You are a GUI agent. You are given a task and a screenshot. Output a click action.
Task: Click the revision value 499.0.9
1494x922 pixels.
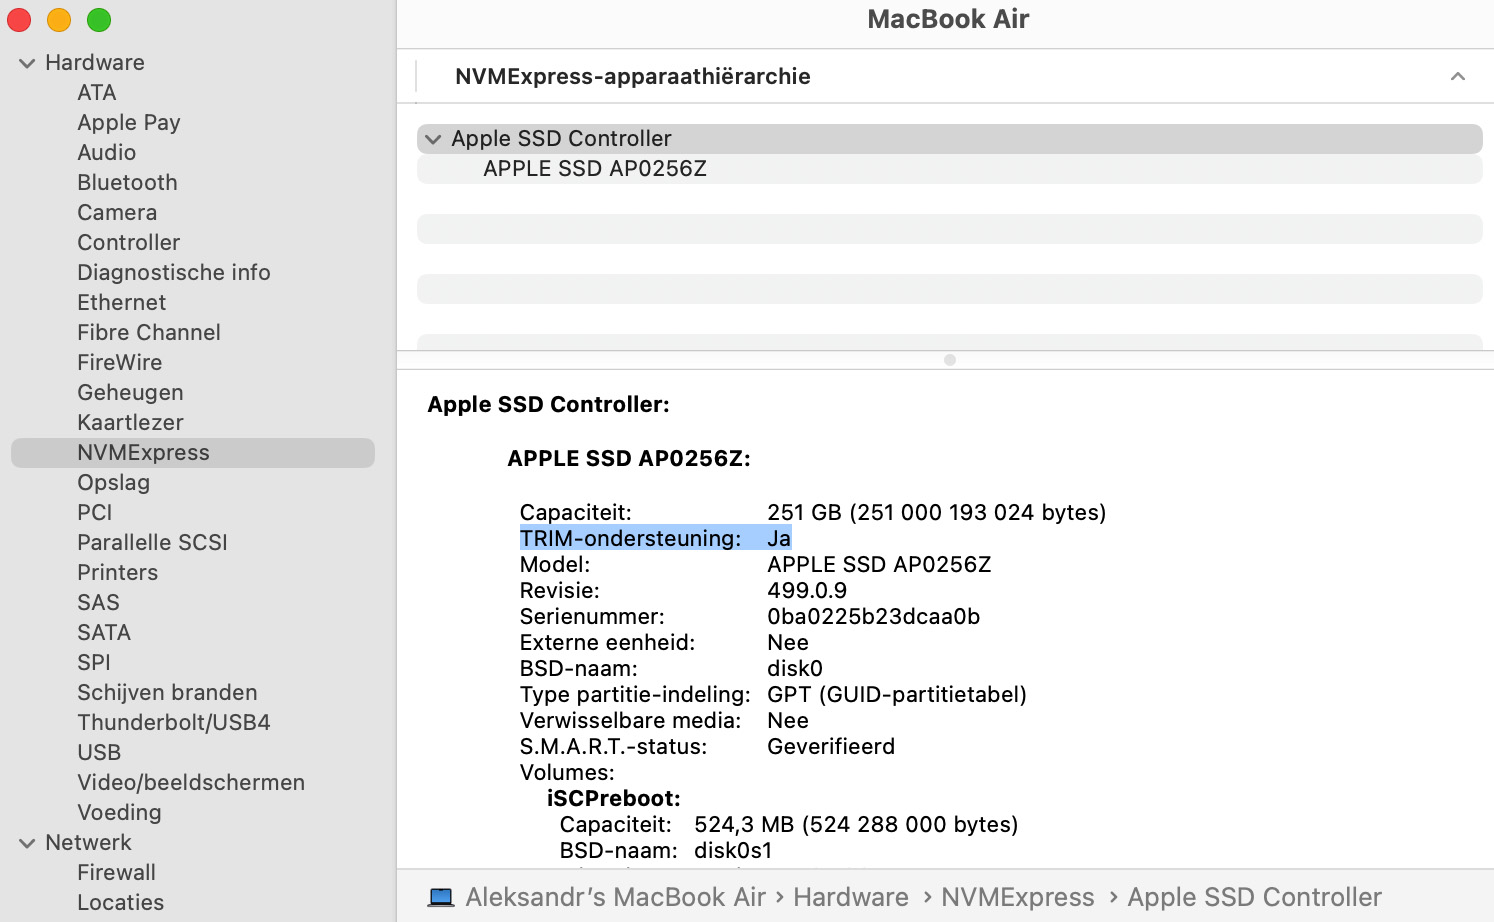807,590
